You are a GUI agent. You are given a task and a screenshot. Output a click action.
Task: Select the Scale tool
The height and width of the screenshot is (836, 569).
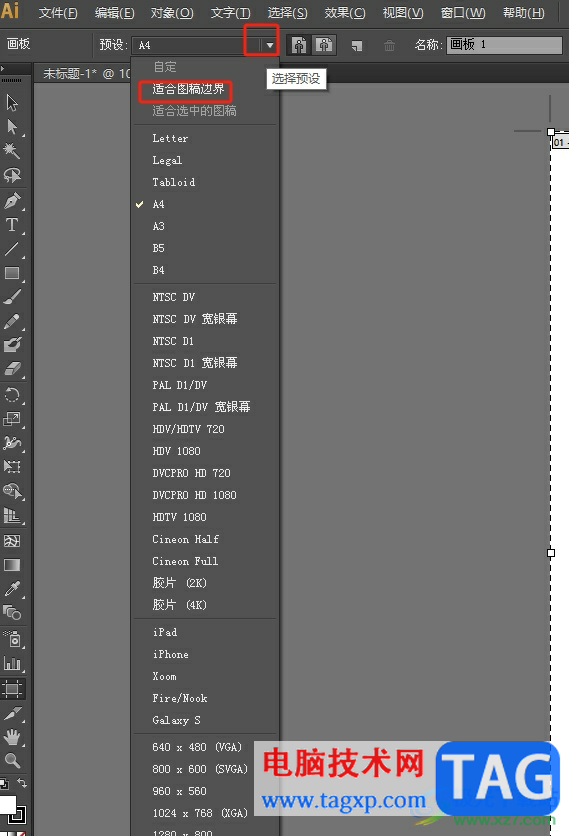tap(12, 419)
